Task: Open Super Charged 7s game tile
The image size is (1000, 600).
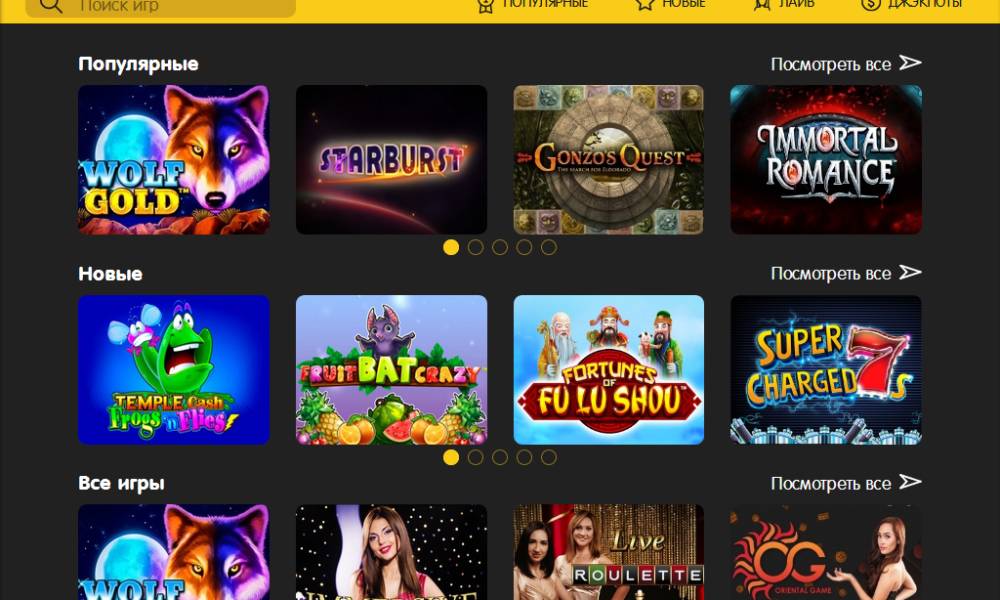Action: point(826,370)
